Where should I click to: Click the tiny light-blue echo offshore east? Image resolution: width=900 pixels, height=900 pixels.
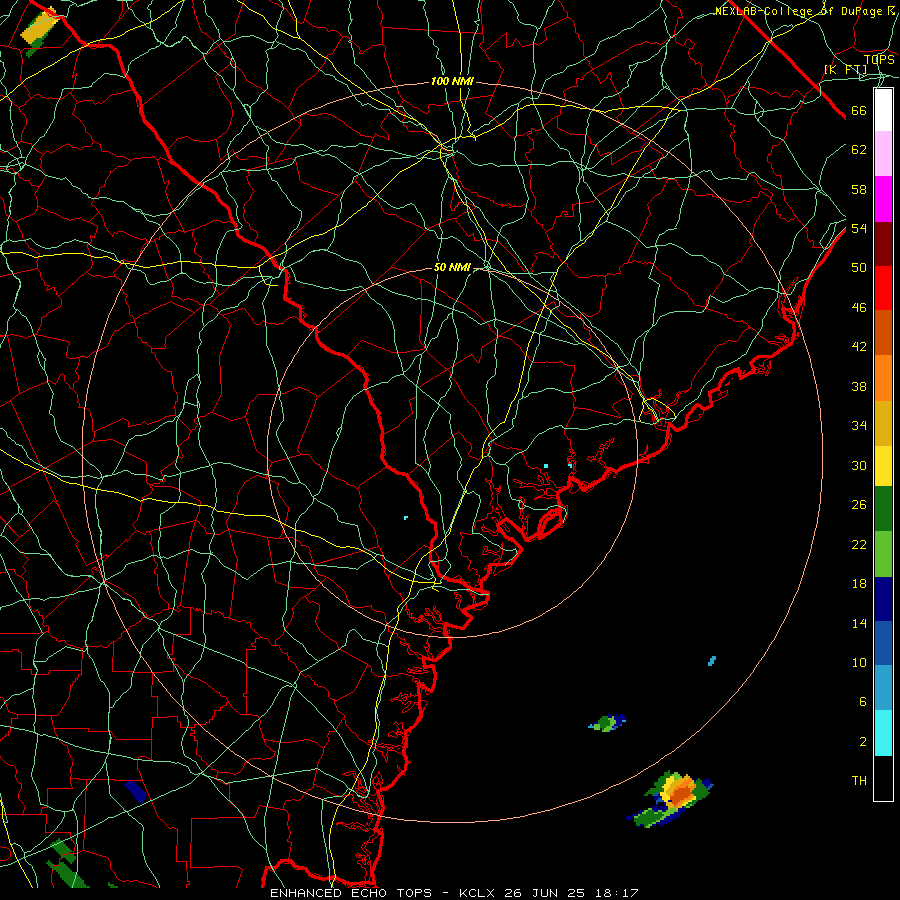pos(712,661)
